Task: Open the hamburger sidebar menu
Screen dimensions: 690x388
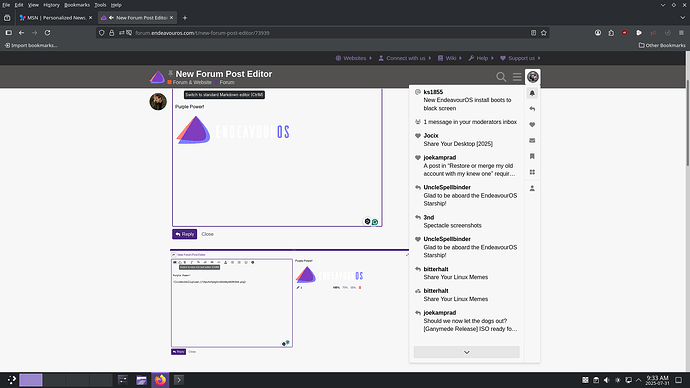Action: [x=517, y=77]
